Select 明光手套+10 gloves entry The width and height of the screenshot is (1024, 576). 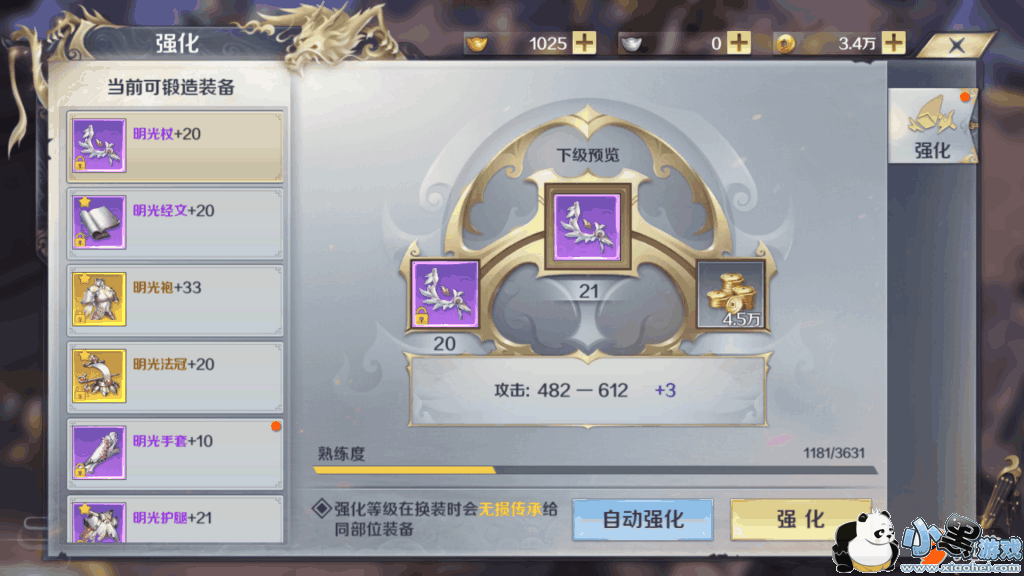tap(175, 453)
